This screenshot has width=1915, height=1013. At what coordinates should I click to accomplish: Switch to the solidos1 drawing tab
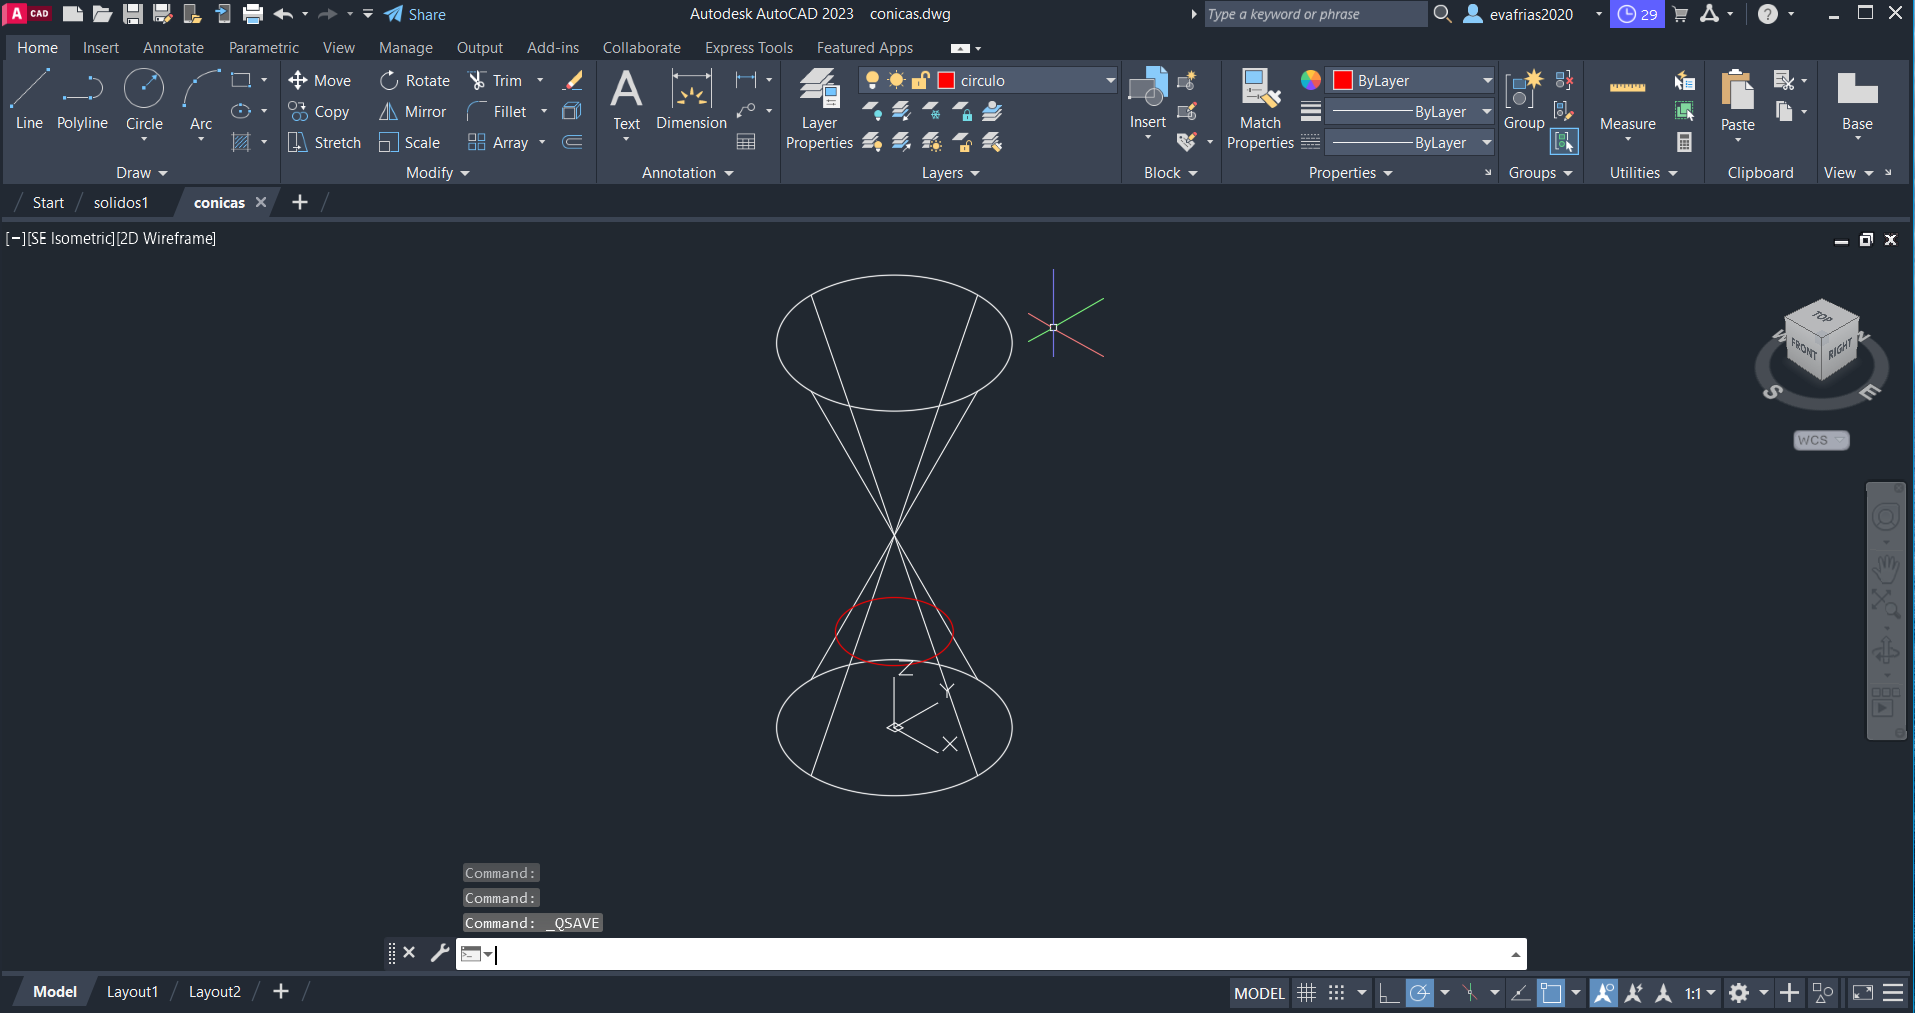pyautogui.click(x=121, y=203)
